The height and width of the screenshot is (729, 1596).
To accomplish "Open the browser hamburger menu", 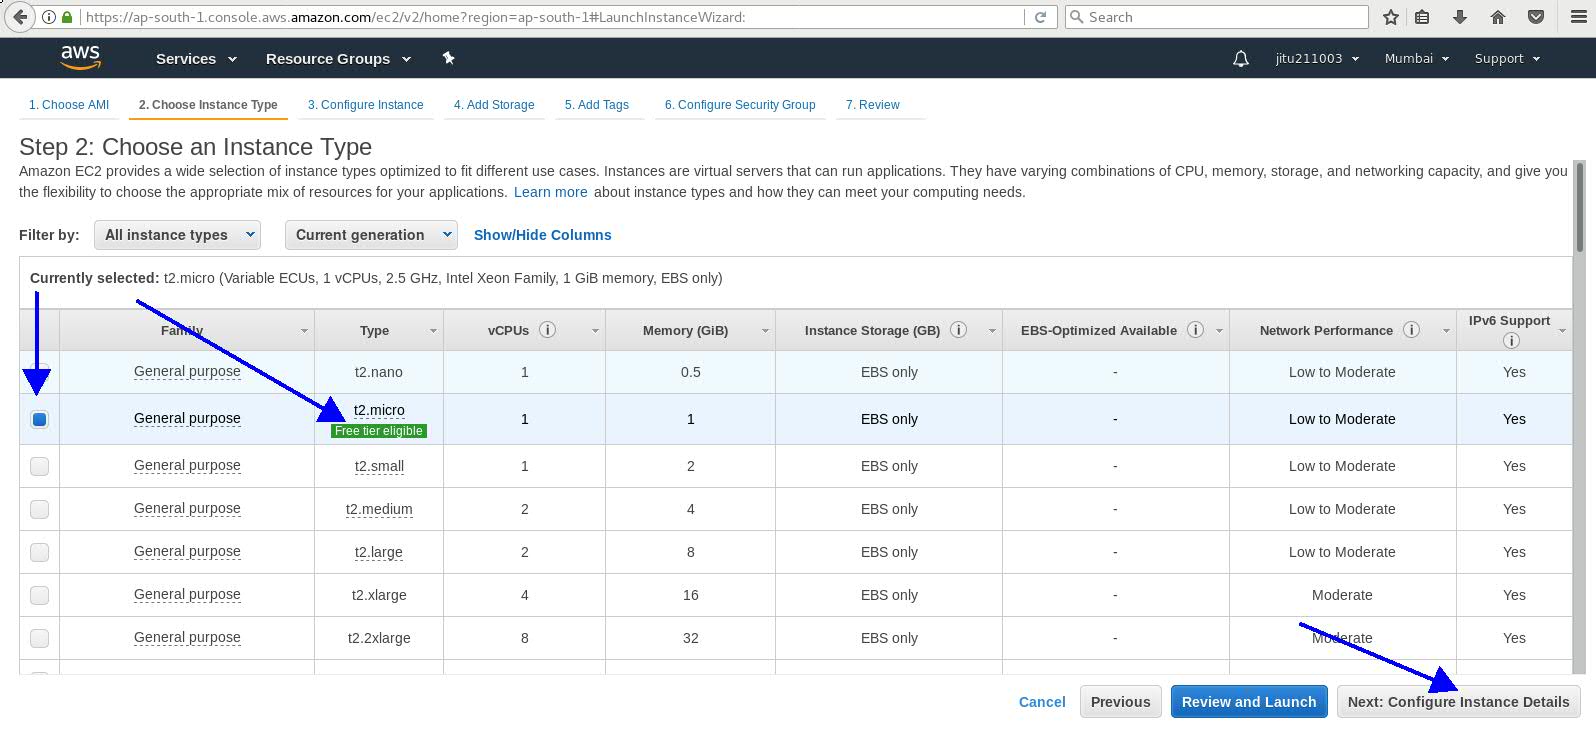I will (1578, 17).
